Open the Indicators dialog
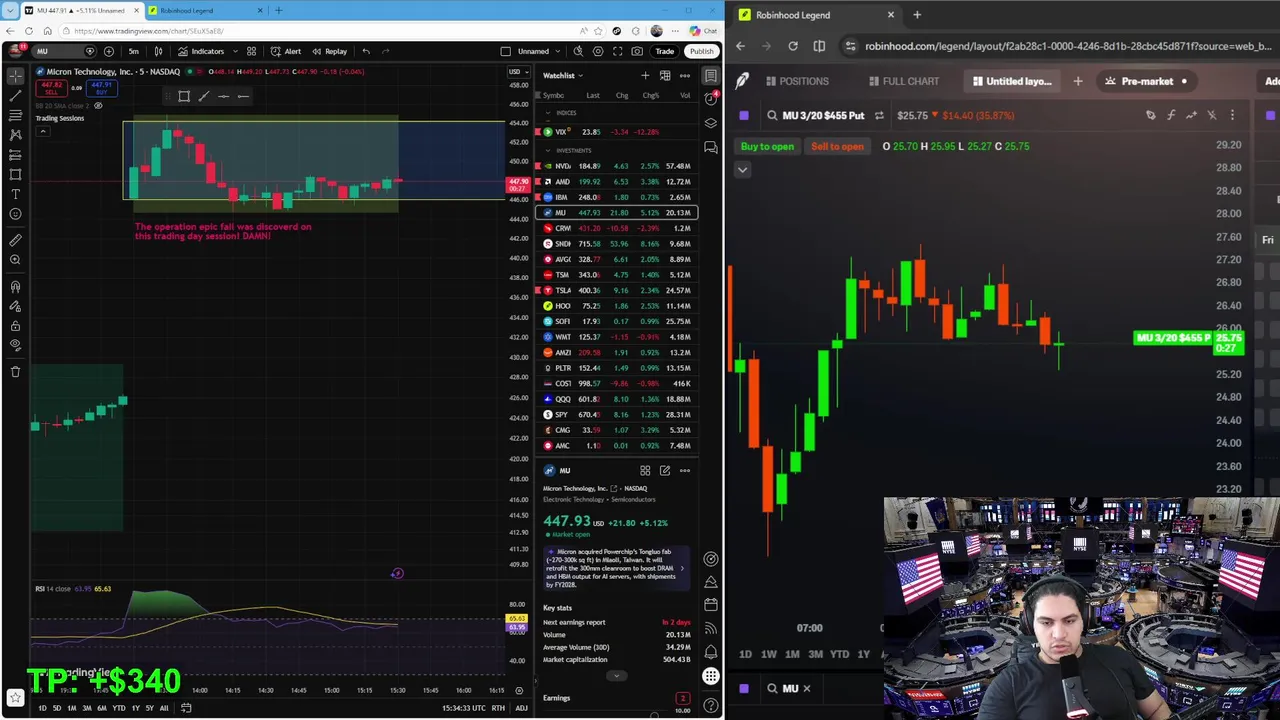The height and width of the screenshot is (720, 1280). click(x=201, y=51)
